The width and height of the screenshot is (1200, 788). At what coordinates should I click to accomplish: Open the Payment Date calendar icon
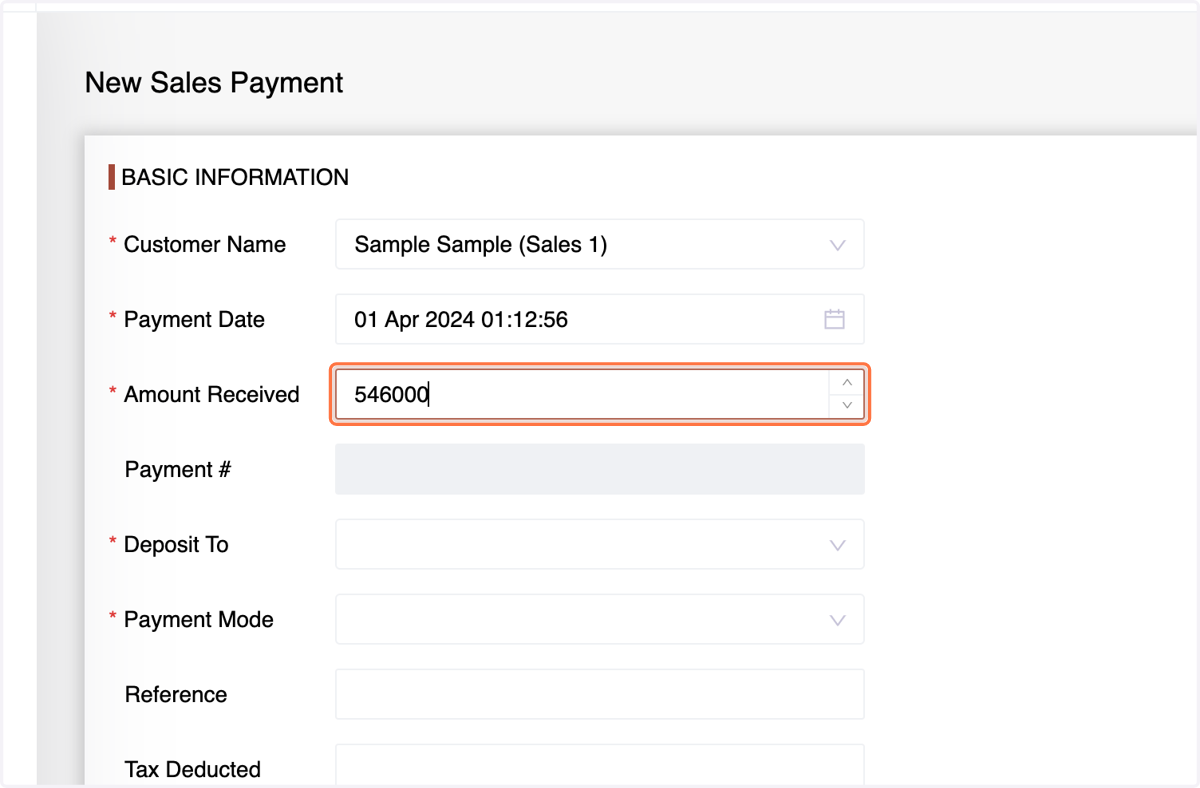834,319
